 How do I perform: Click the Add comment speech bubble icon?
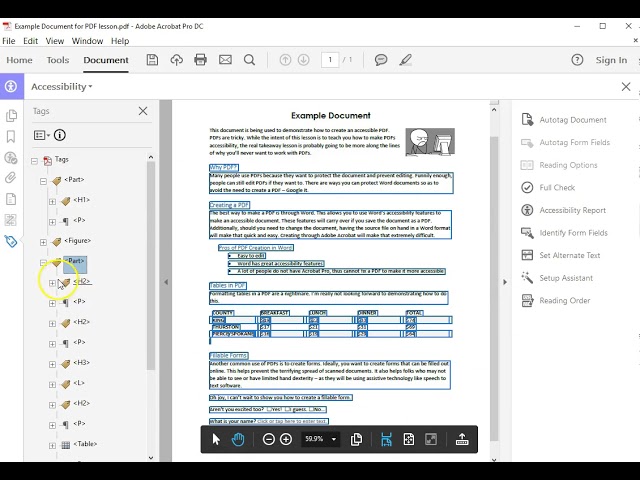coord(381,60)
